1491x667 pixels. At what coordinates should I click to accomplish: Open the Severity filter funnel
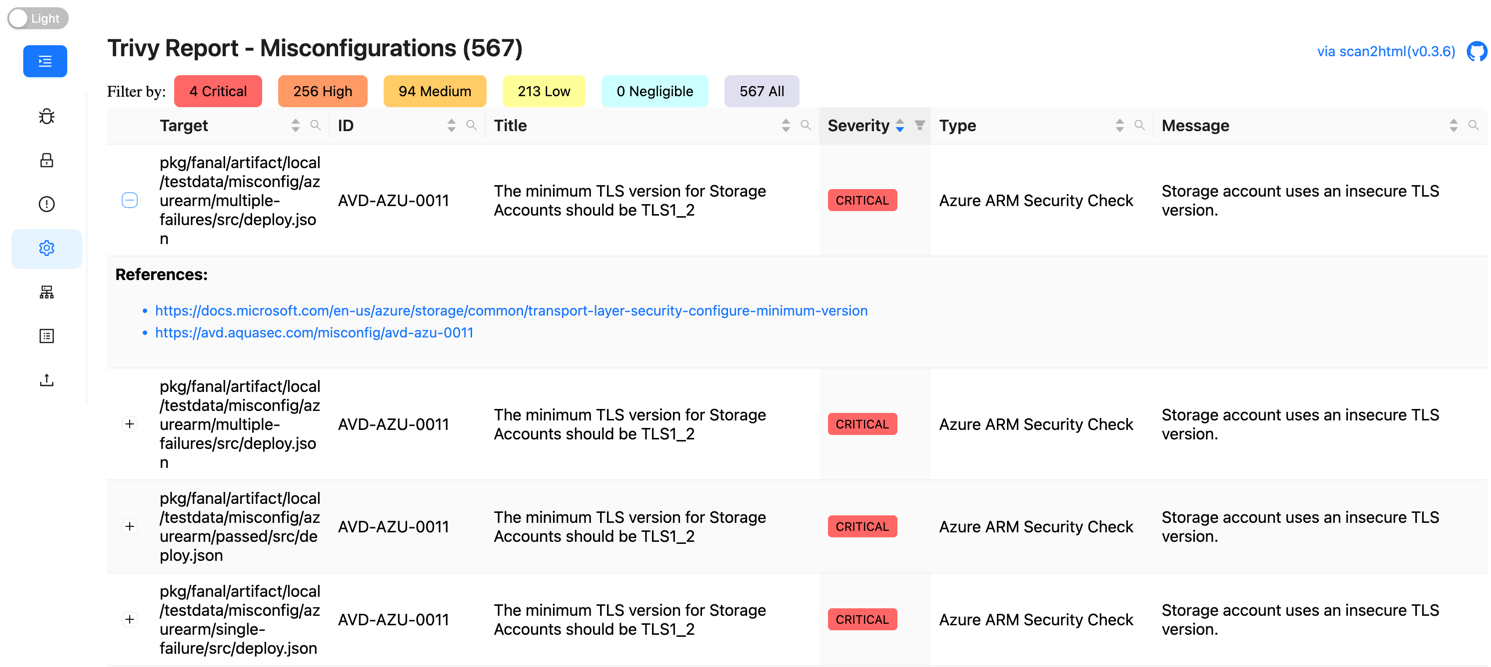(920, 126)
